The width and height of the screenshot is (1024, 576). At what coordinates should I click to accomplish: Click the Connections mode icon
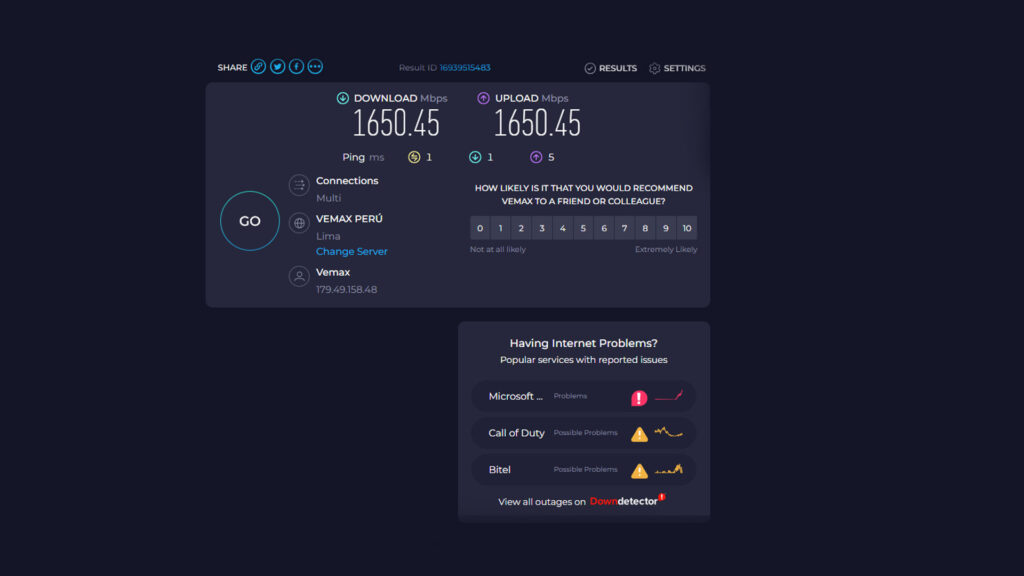click(x=299, y=185)
